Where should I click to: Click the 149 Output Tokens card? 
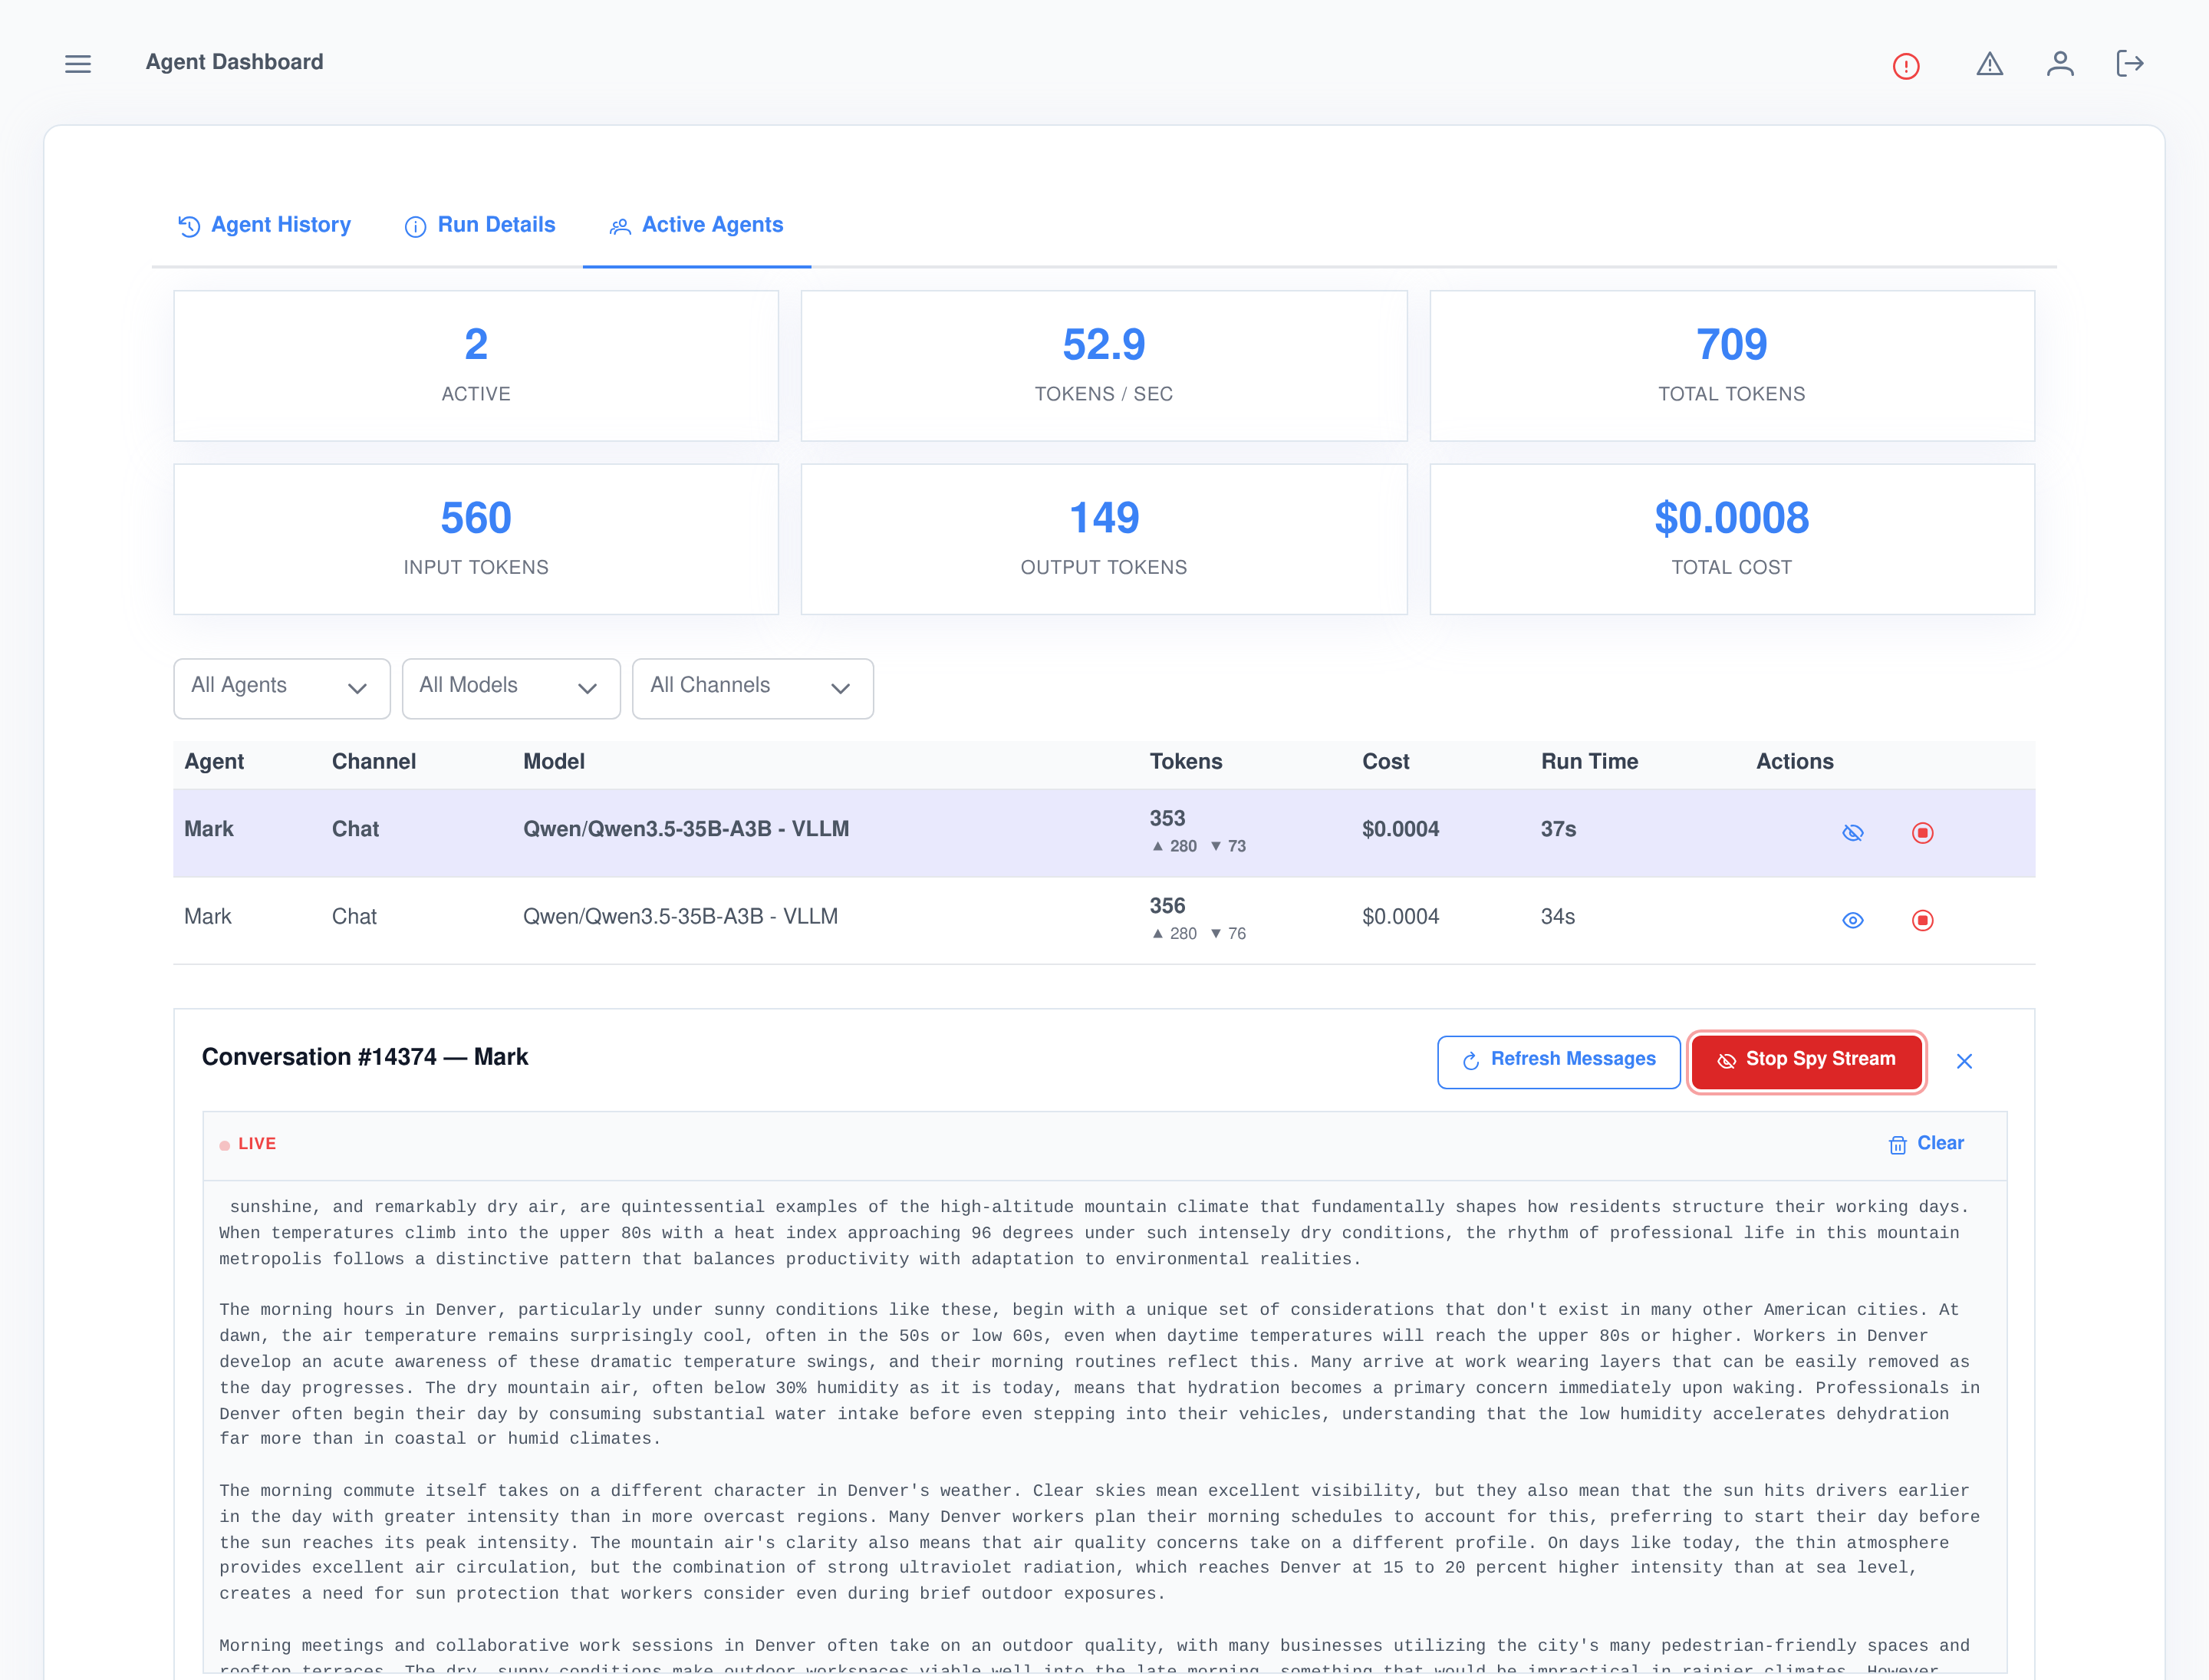(1104, 539)
